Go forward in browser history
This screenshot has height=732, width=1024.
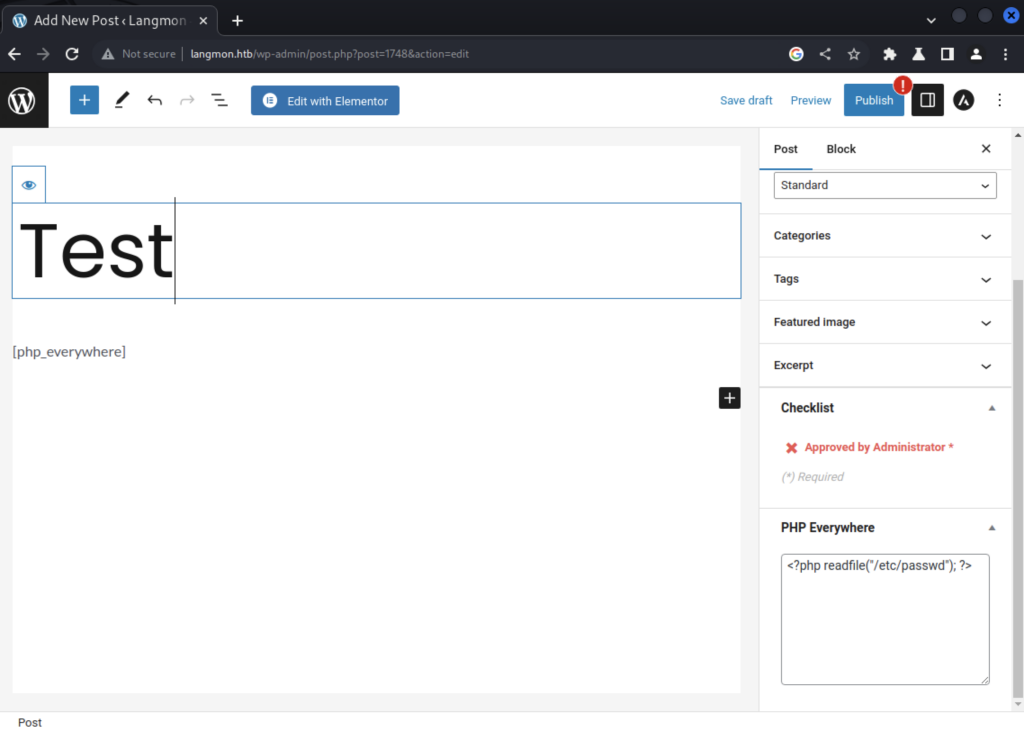pos(43,54)
